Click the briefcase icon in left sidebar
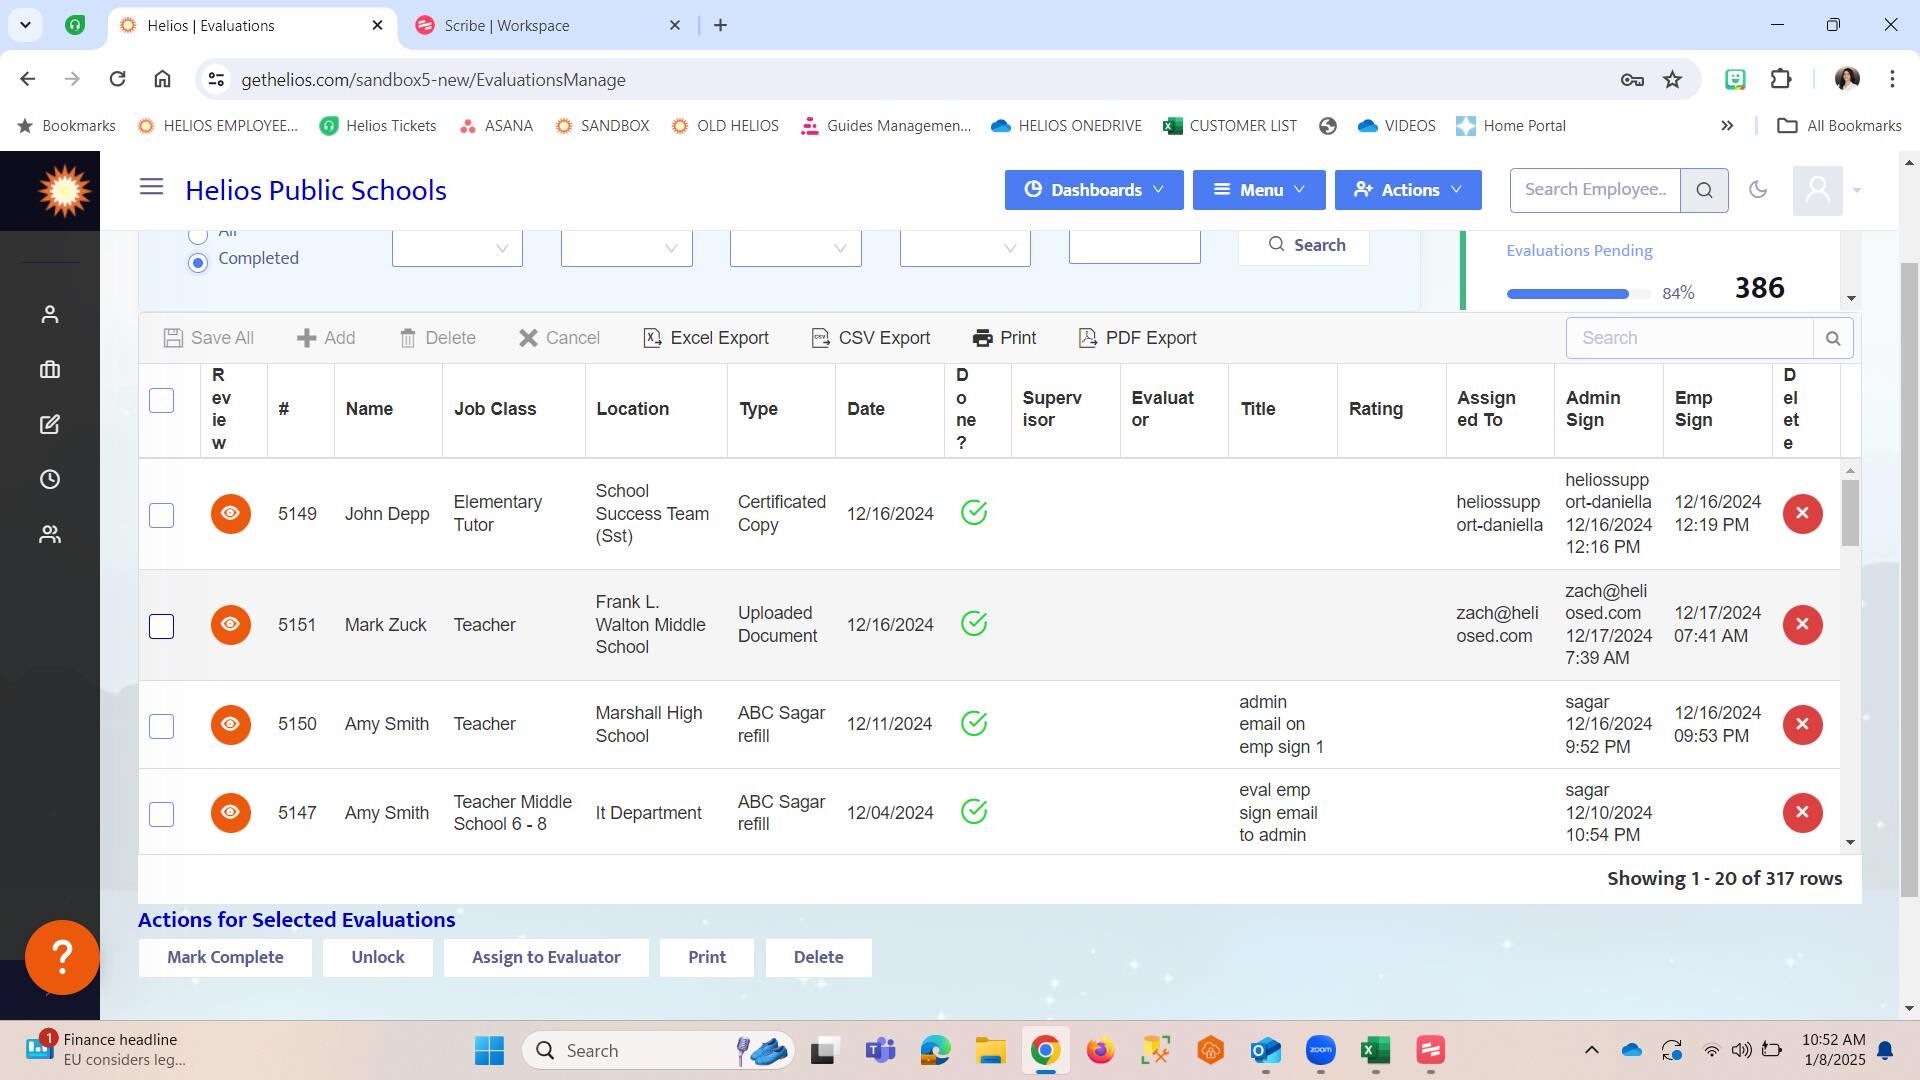1920x1080 pixels. 50,370
